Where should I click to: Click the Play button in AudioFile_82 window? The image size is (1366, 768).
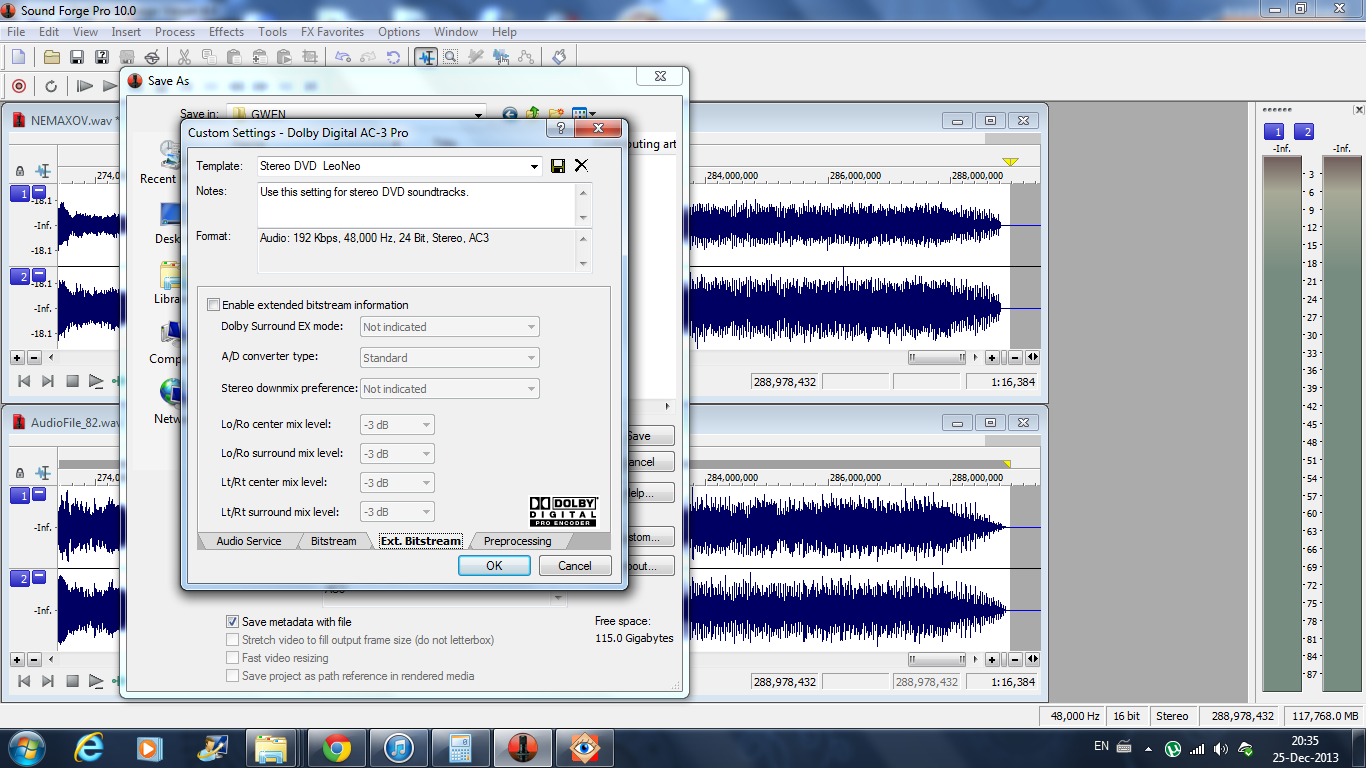[x=96, y=681]
